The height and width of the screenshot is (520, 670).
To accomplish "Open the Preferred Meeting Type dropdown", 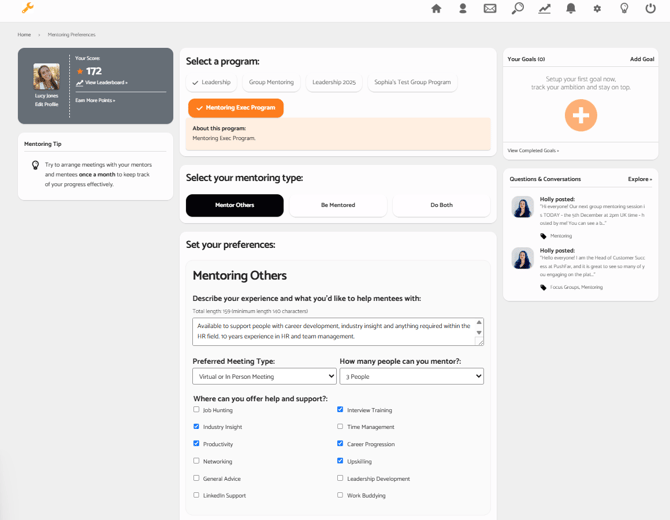I will click(264, 376).
